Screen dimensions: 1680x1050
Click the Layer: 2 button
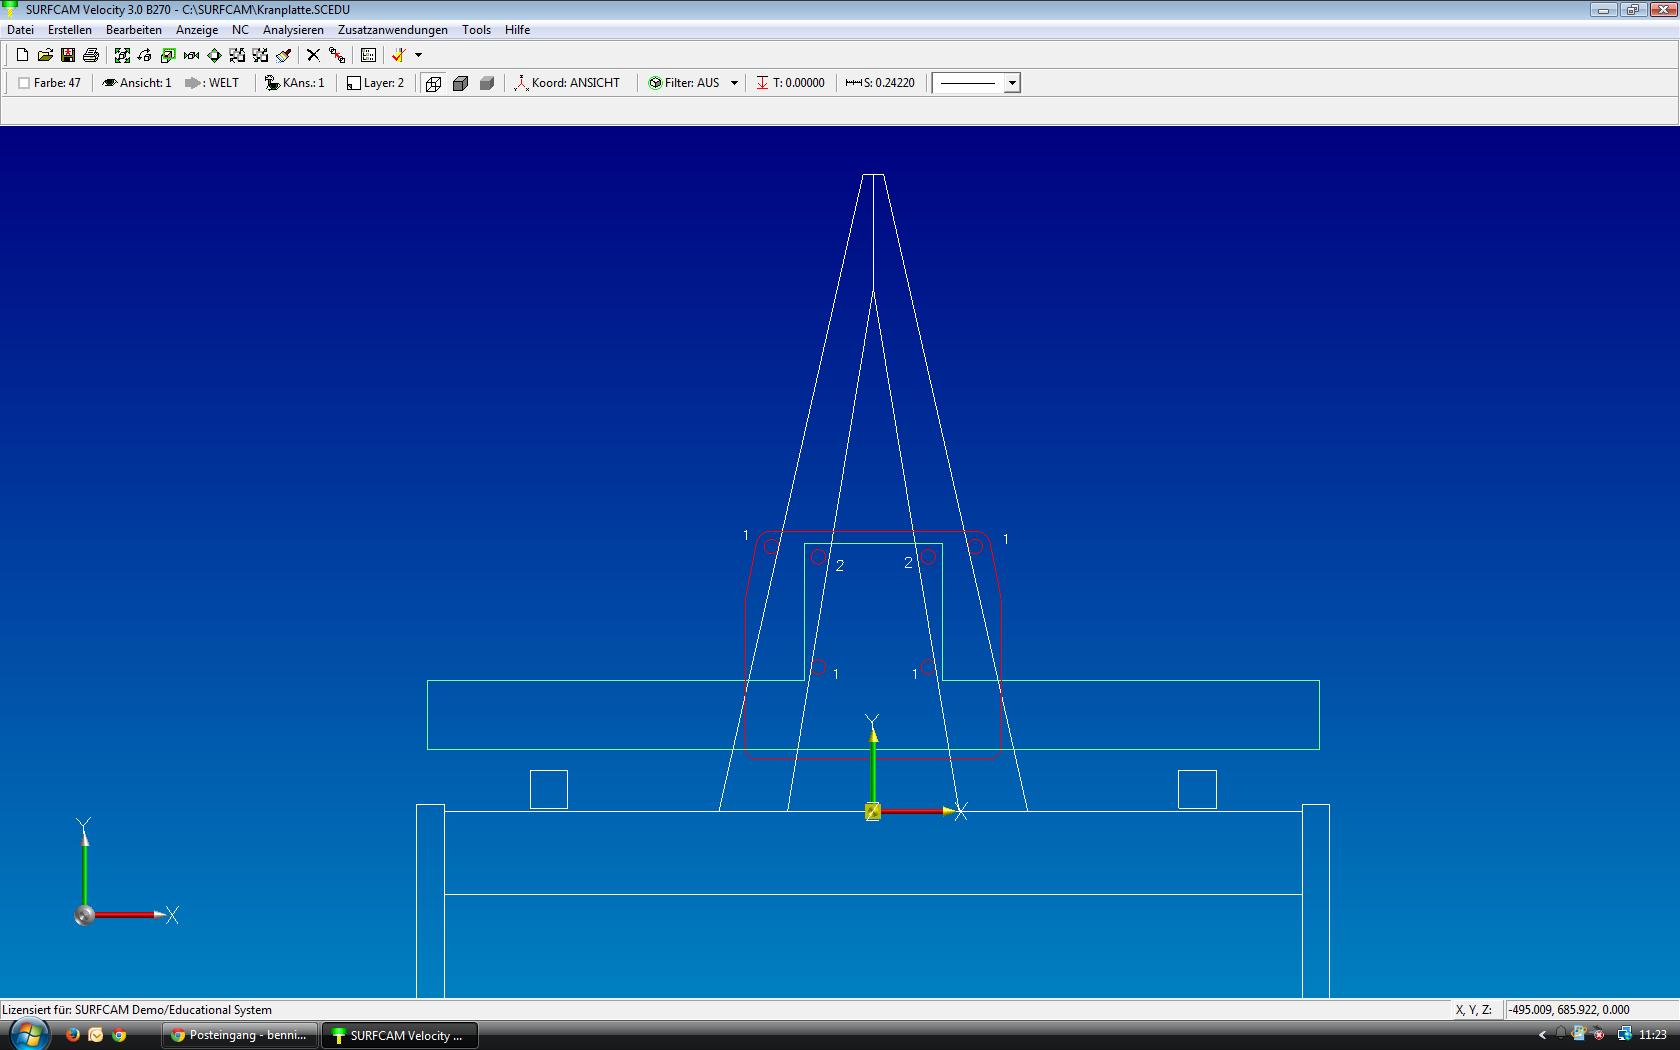[375, 83]
